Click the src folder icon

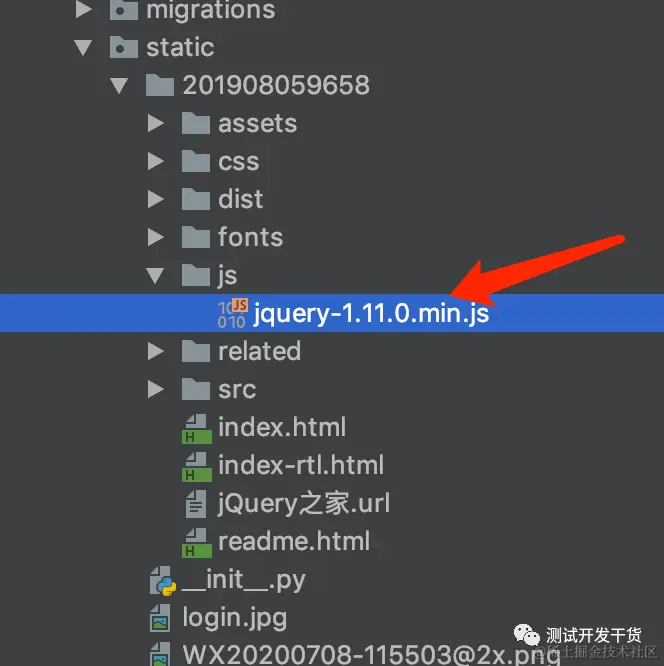tap(196, 389)
